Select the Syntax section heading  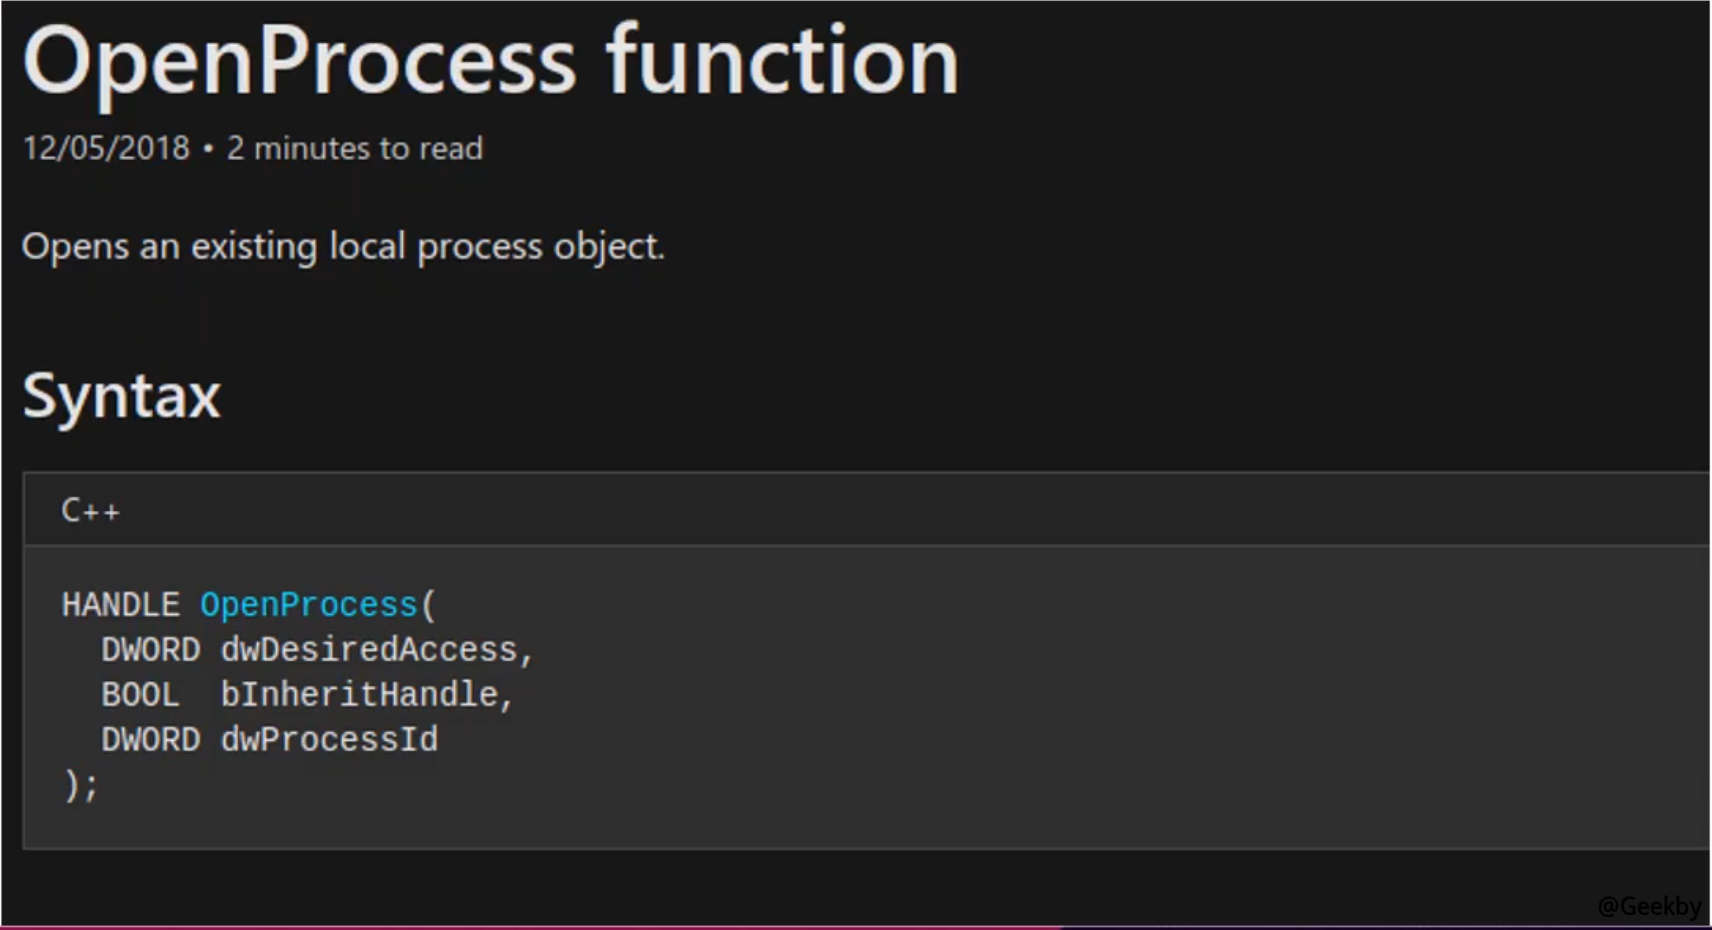pyautogui.click(x=121, y=396)
